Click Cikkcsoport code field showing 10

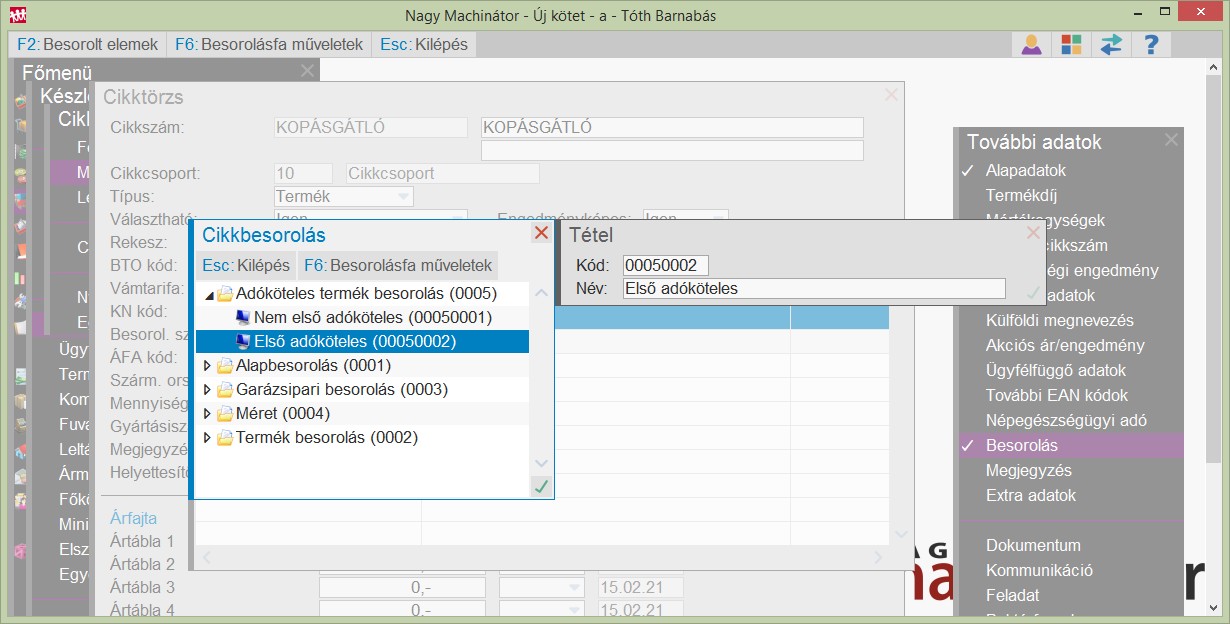[x=304, y=174]
